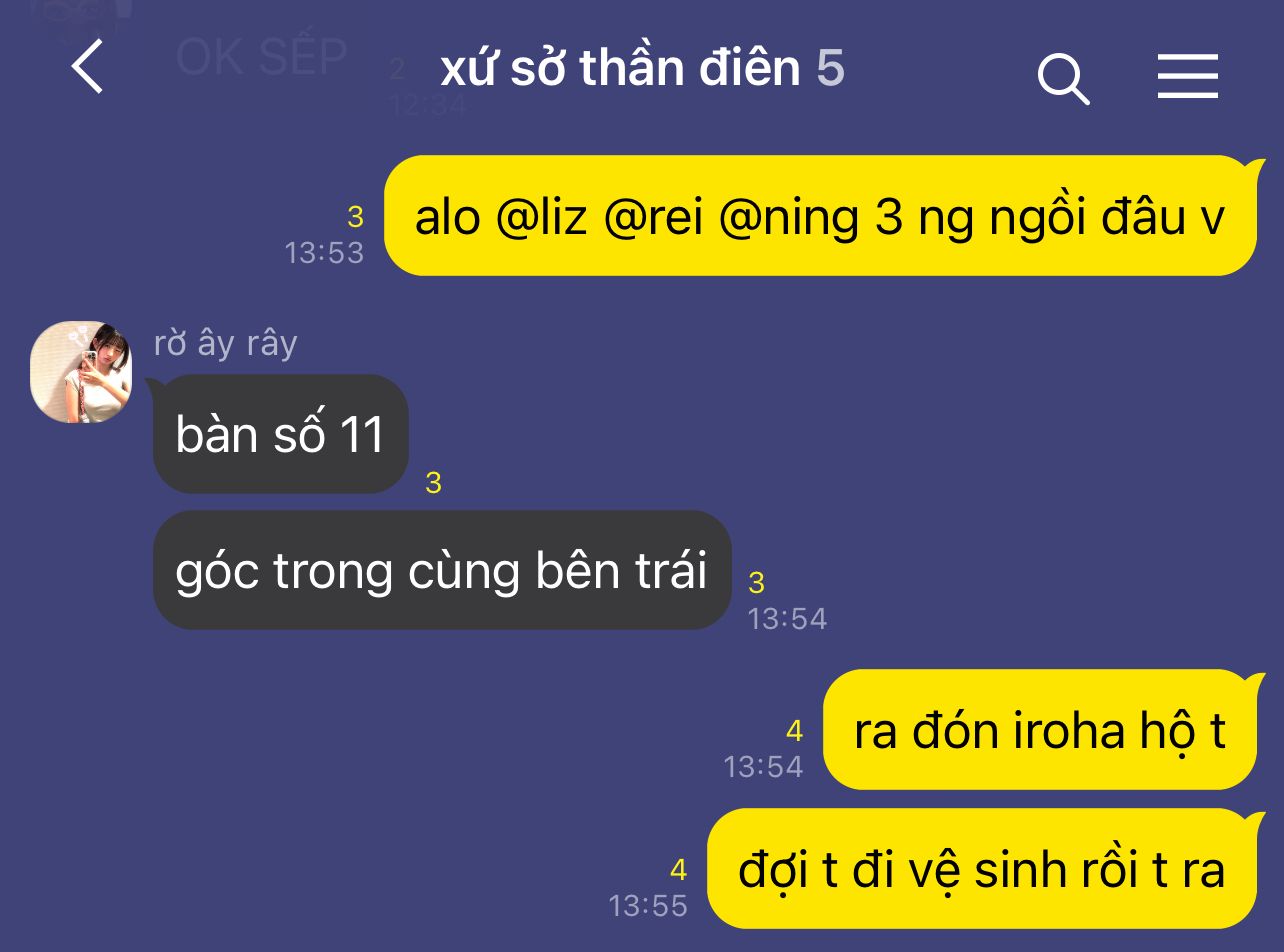This screenshot has height=952, width=1284.
Task: Tap the chat title xứ sở thần điên
Action: [x=621, y=68]
